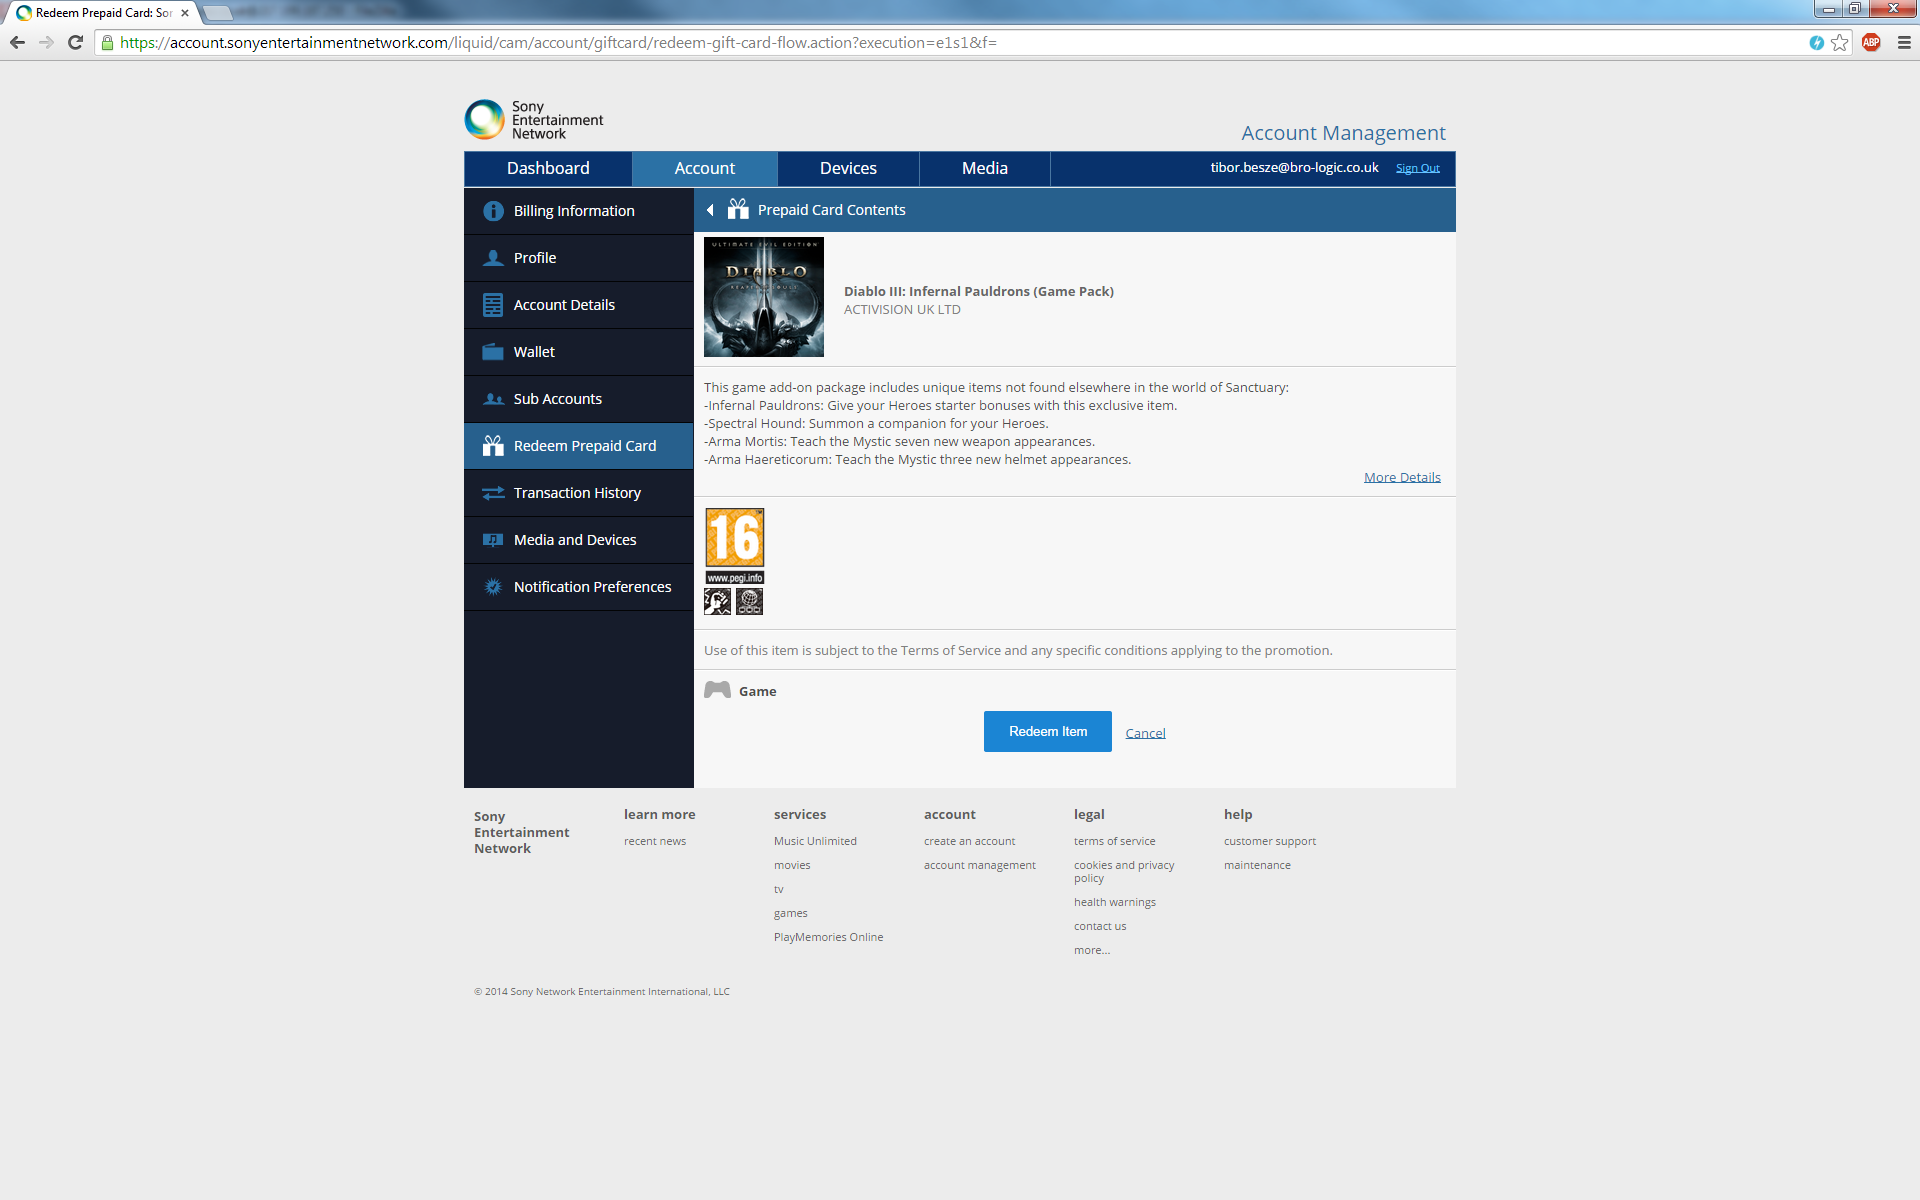Click the AdBlock Plus extension icon
Screen dimensions: 1920x1200
point(1871,42)
